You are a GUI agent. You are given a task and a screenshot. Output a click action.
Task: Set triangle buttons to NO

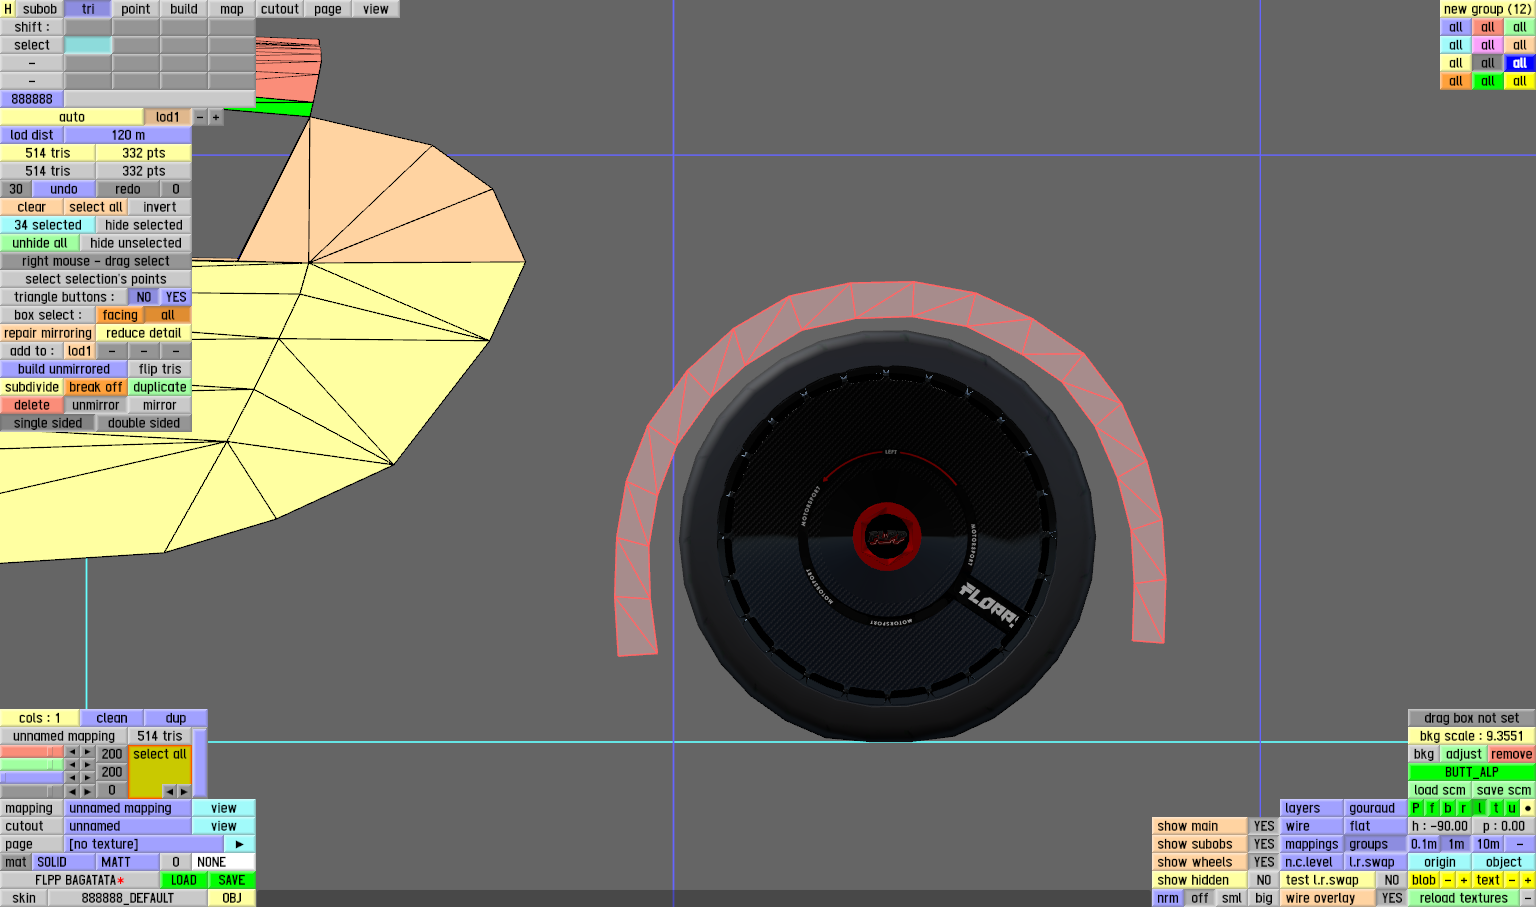pos(144,297)
